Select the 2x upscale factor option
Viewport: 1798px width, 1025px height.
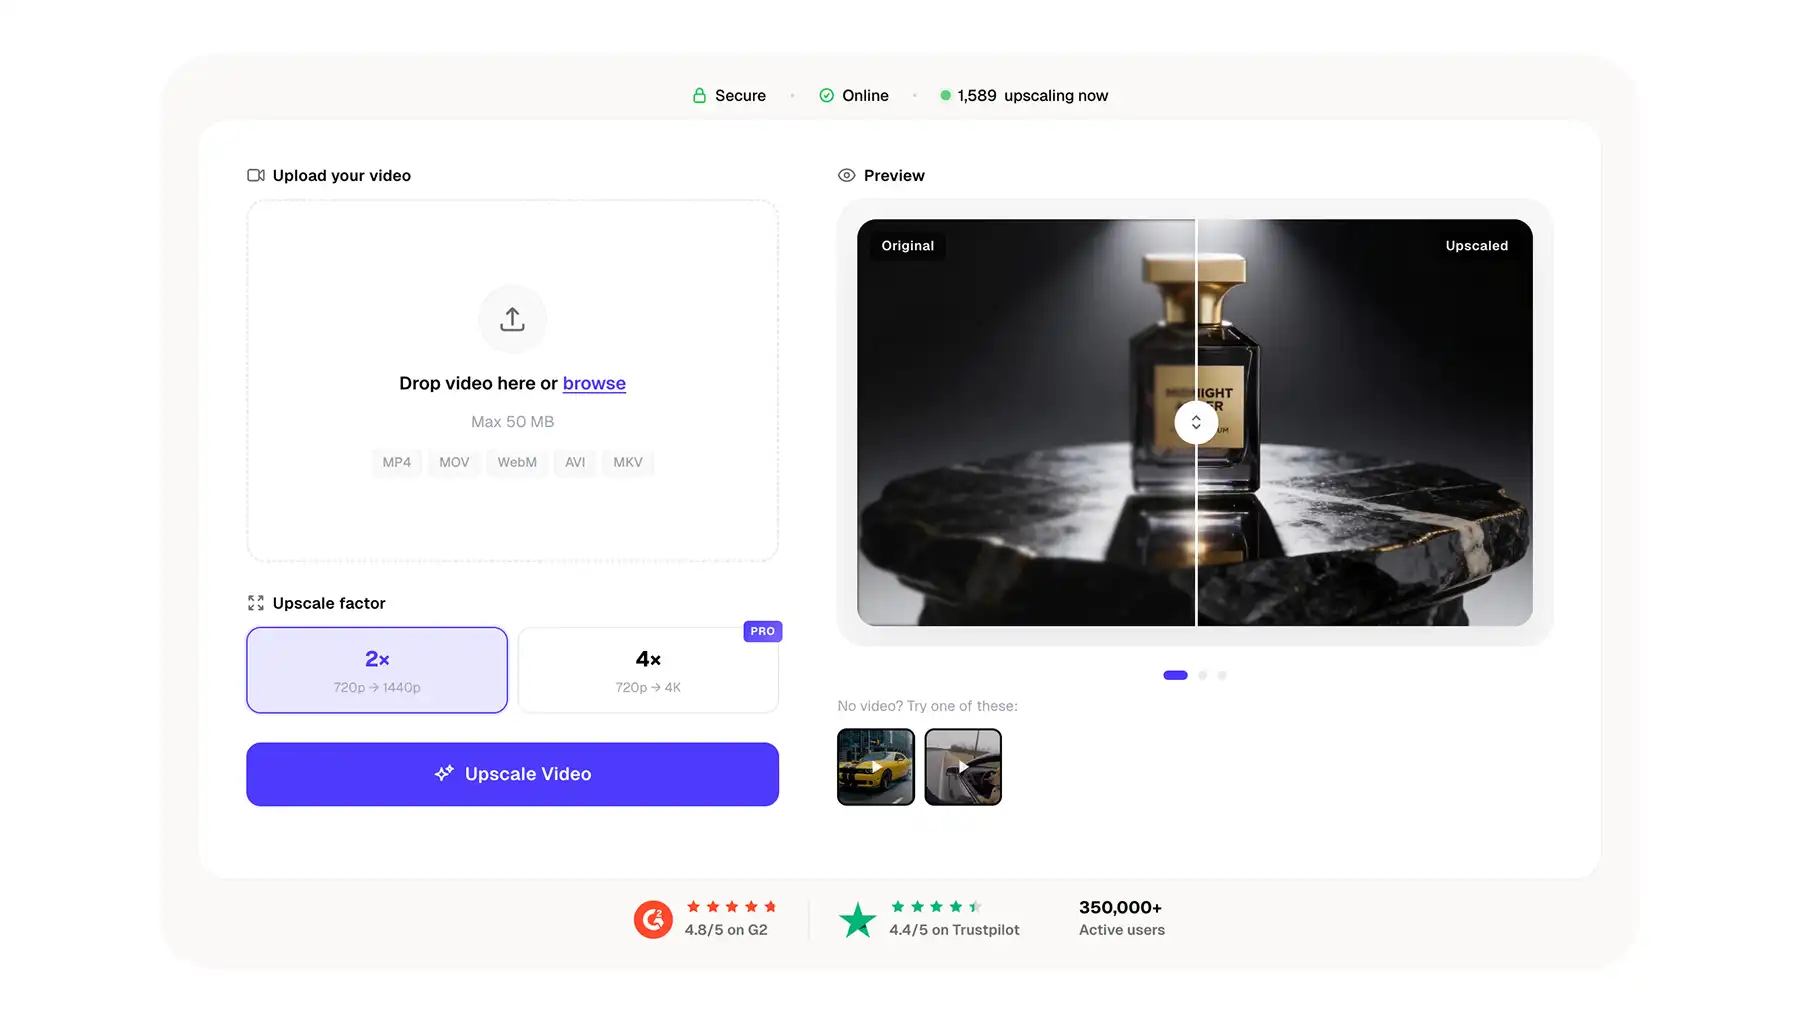pyautogui.click(x=377, y=670)
